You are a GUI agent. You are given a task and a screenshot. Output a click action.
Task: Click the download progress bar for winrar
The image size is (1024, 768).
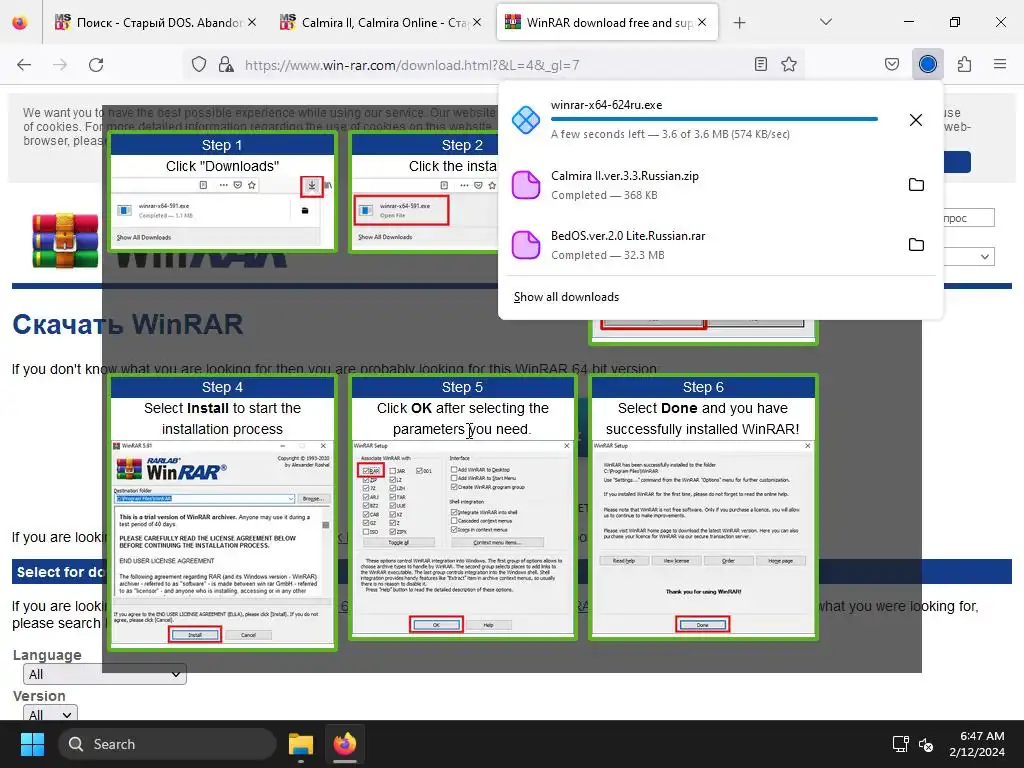point(714,120)
